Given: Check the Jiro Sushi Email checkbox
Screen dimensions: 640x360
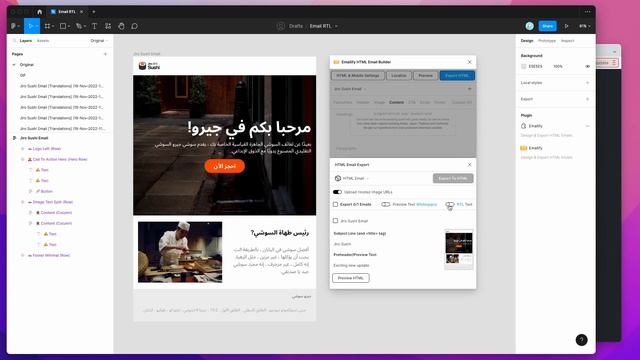Looking at the screenshot, I should tap(336, 221).
